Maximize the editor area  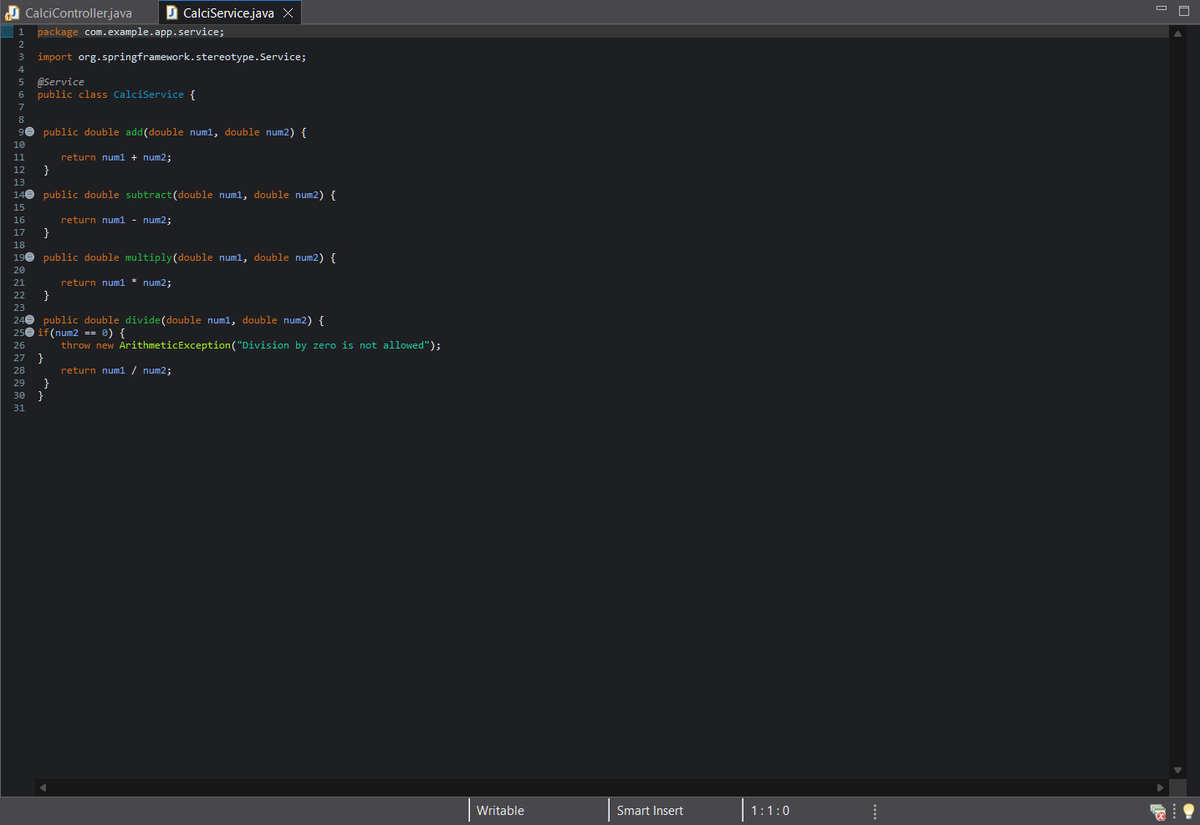tap(1183, 9)
